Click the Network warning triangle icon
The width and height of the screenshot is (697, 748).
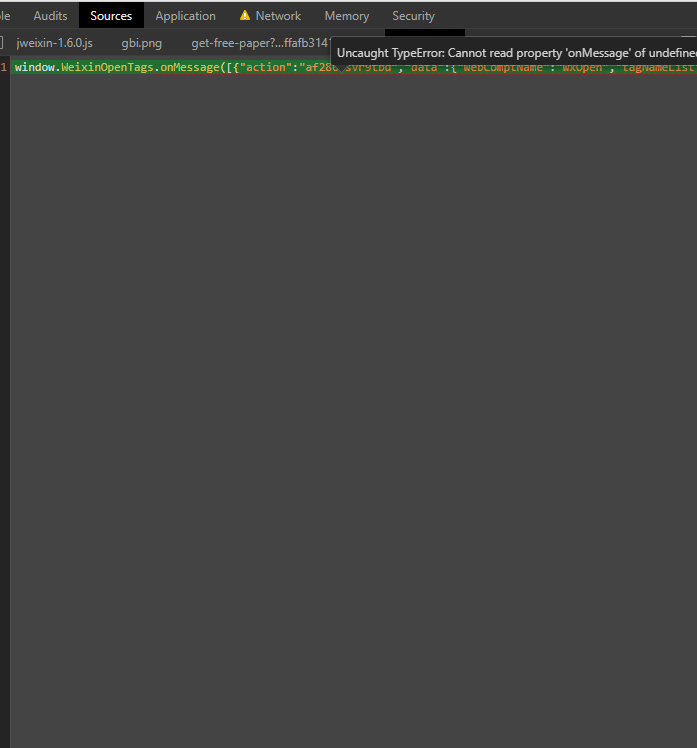coord(245,15)
